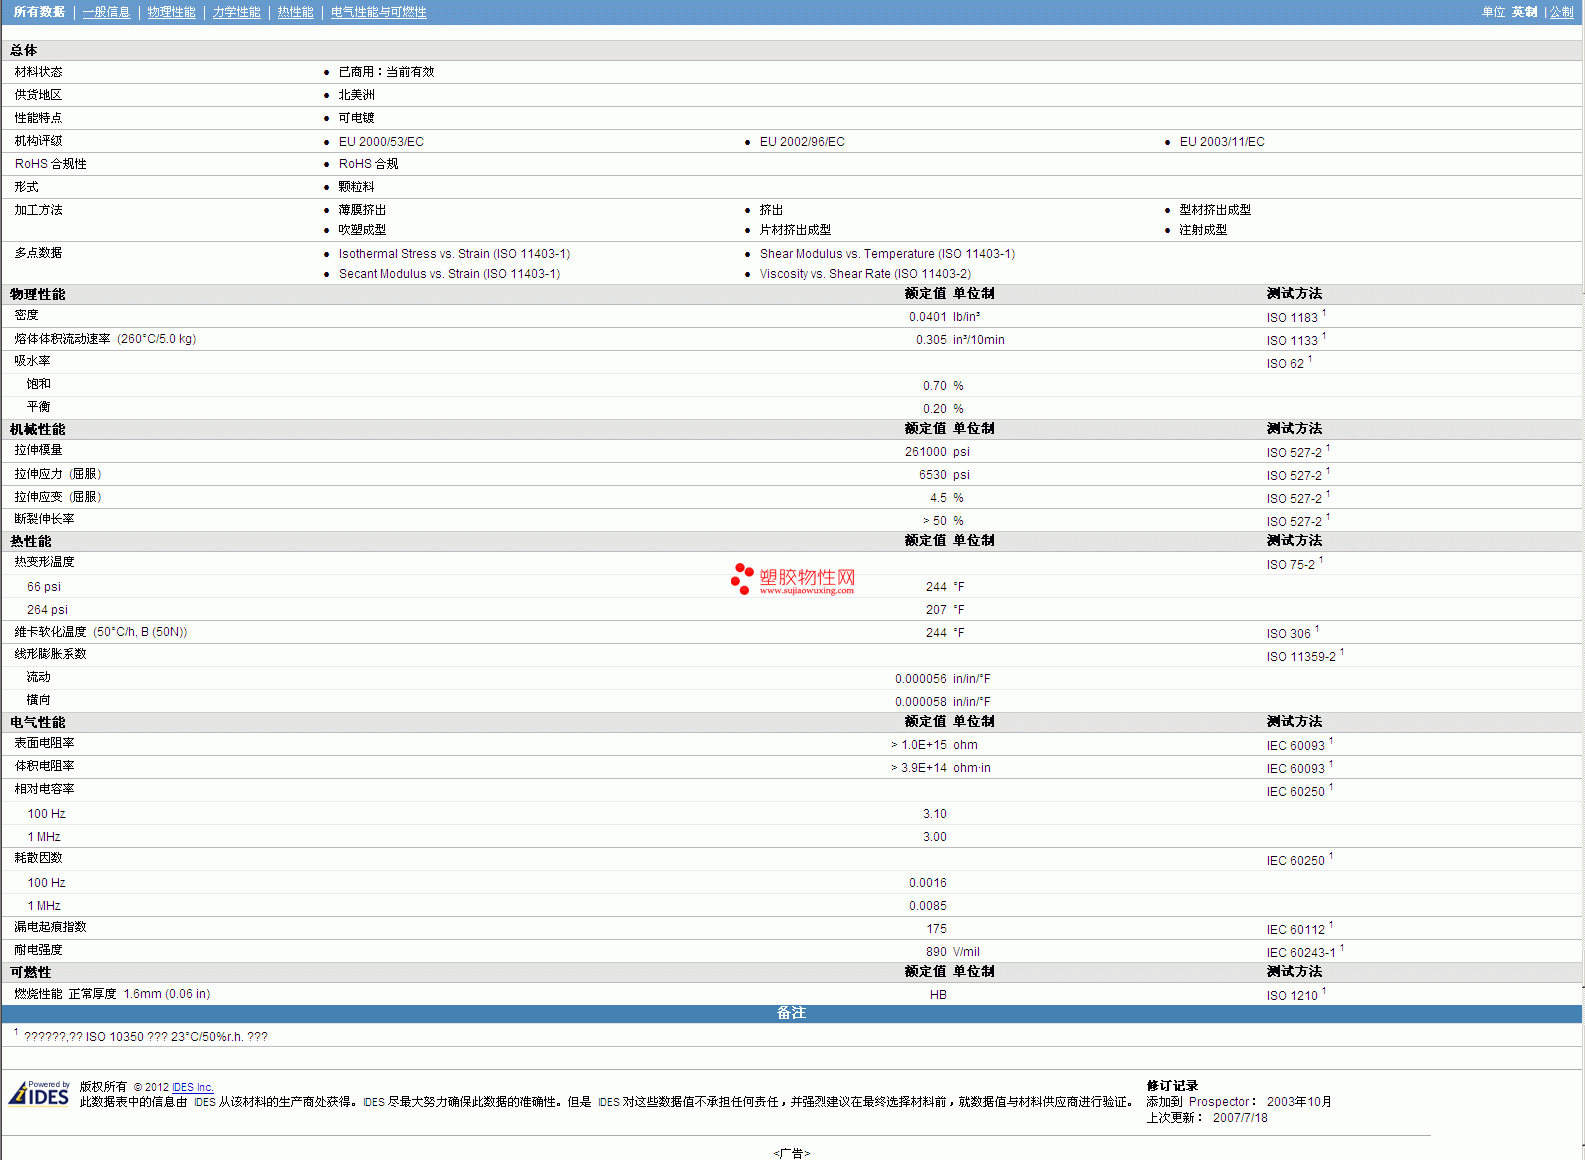
Task: Click footnote marker beside ISO 1210
Action: point(1324,991)
